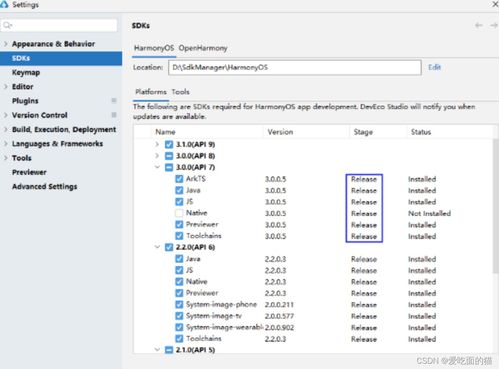Collapse the 2.2.0(API 6) tree node

coord(157,247)
